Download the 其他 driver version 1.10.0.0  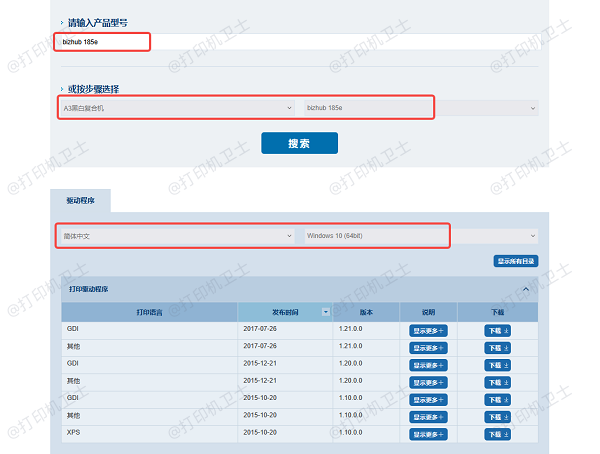click(x=498, y=417)
